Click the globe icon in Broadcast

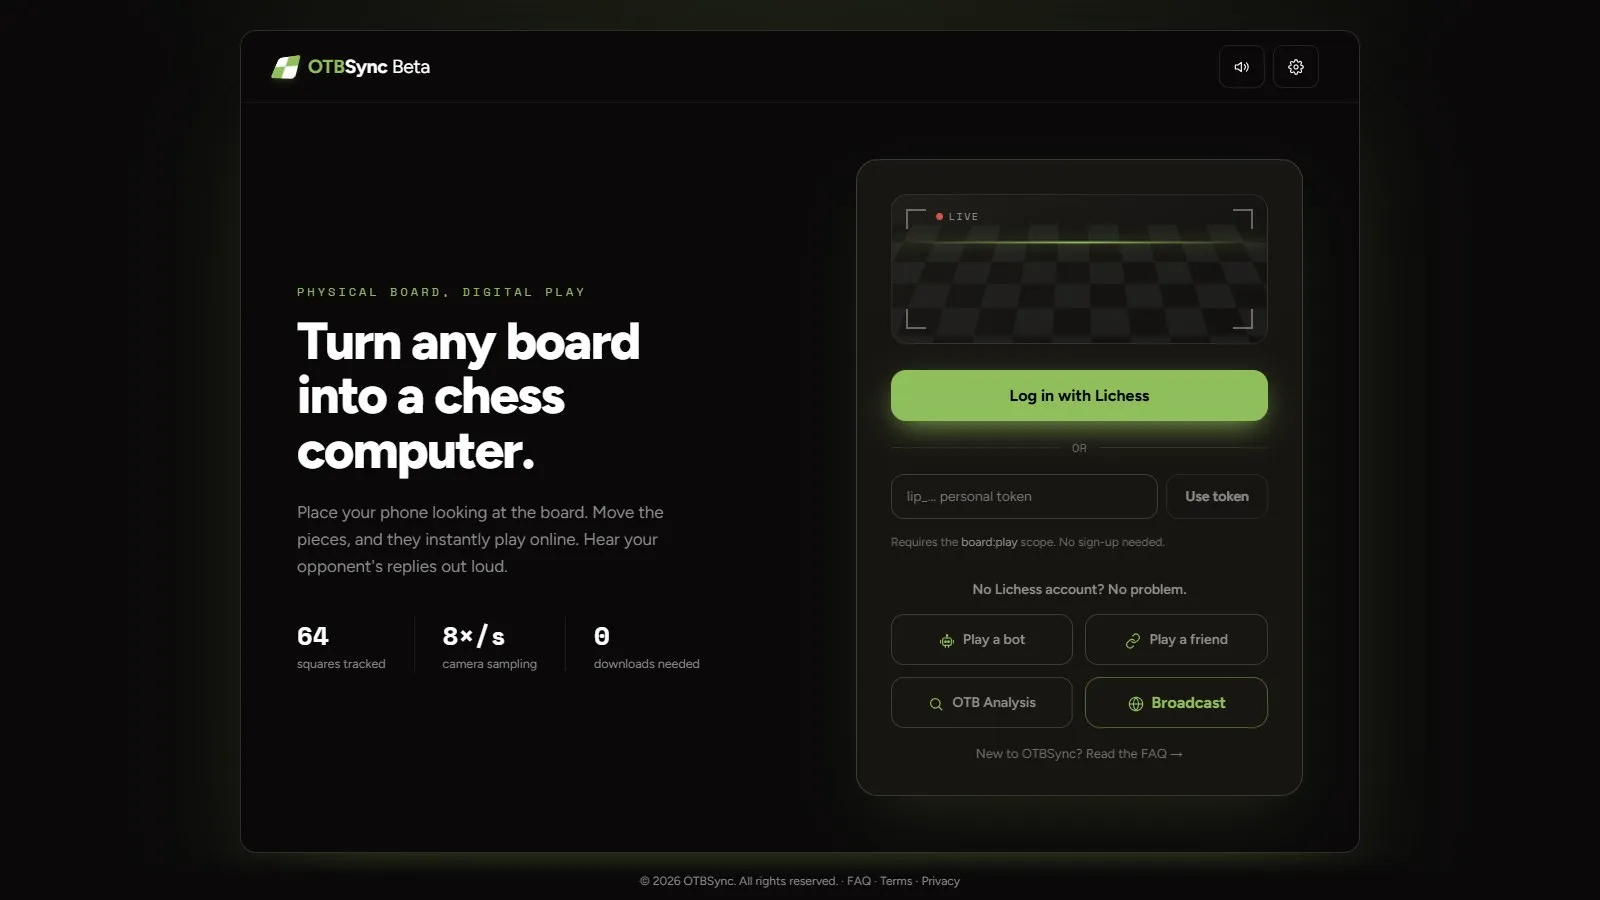pyautogui.click(x=1135, y=704)
